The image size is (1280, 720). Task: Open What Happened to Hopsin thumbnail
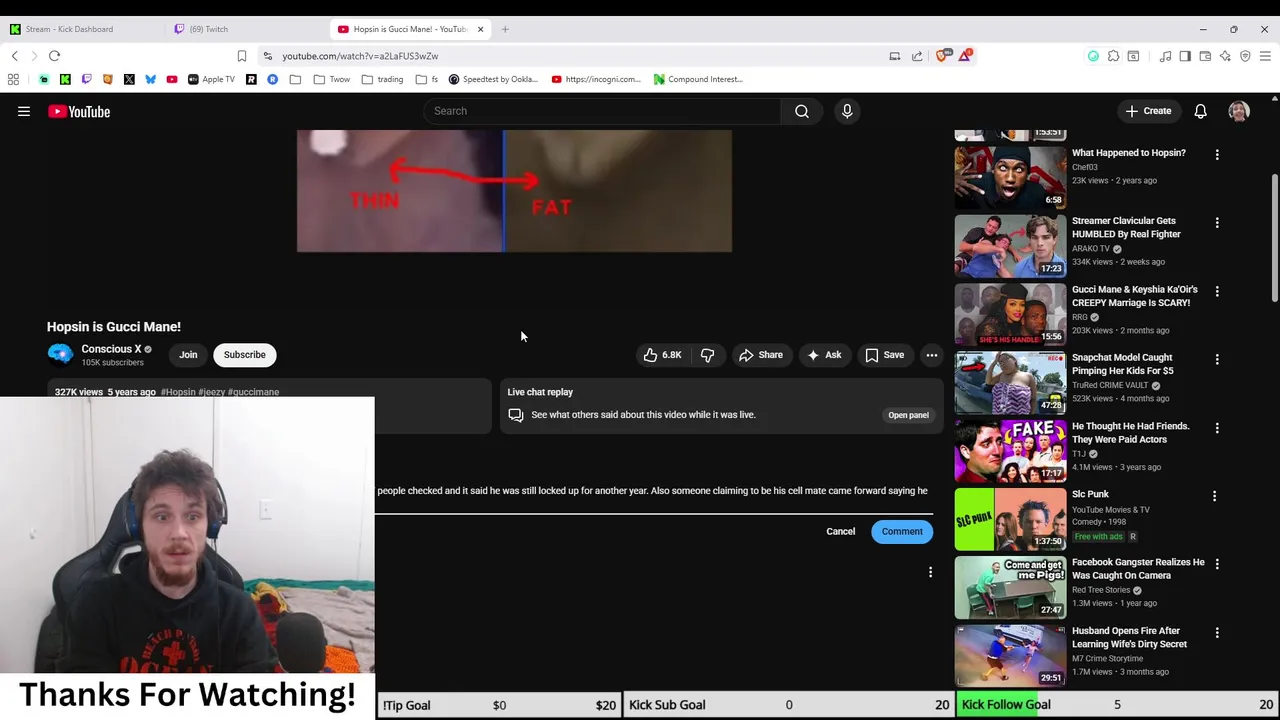coord(1010,176)
